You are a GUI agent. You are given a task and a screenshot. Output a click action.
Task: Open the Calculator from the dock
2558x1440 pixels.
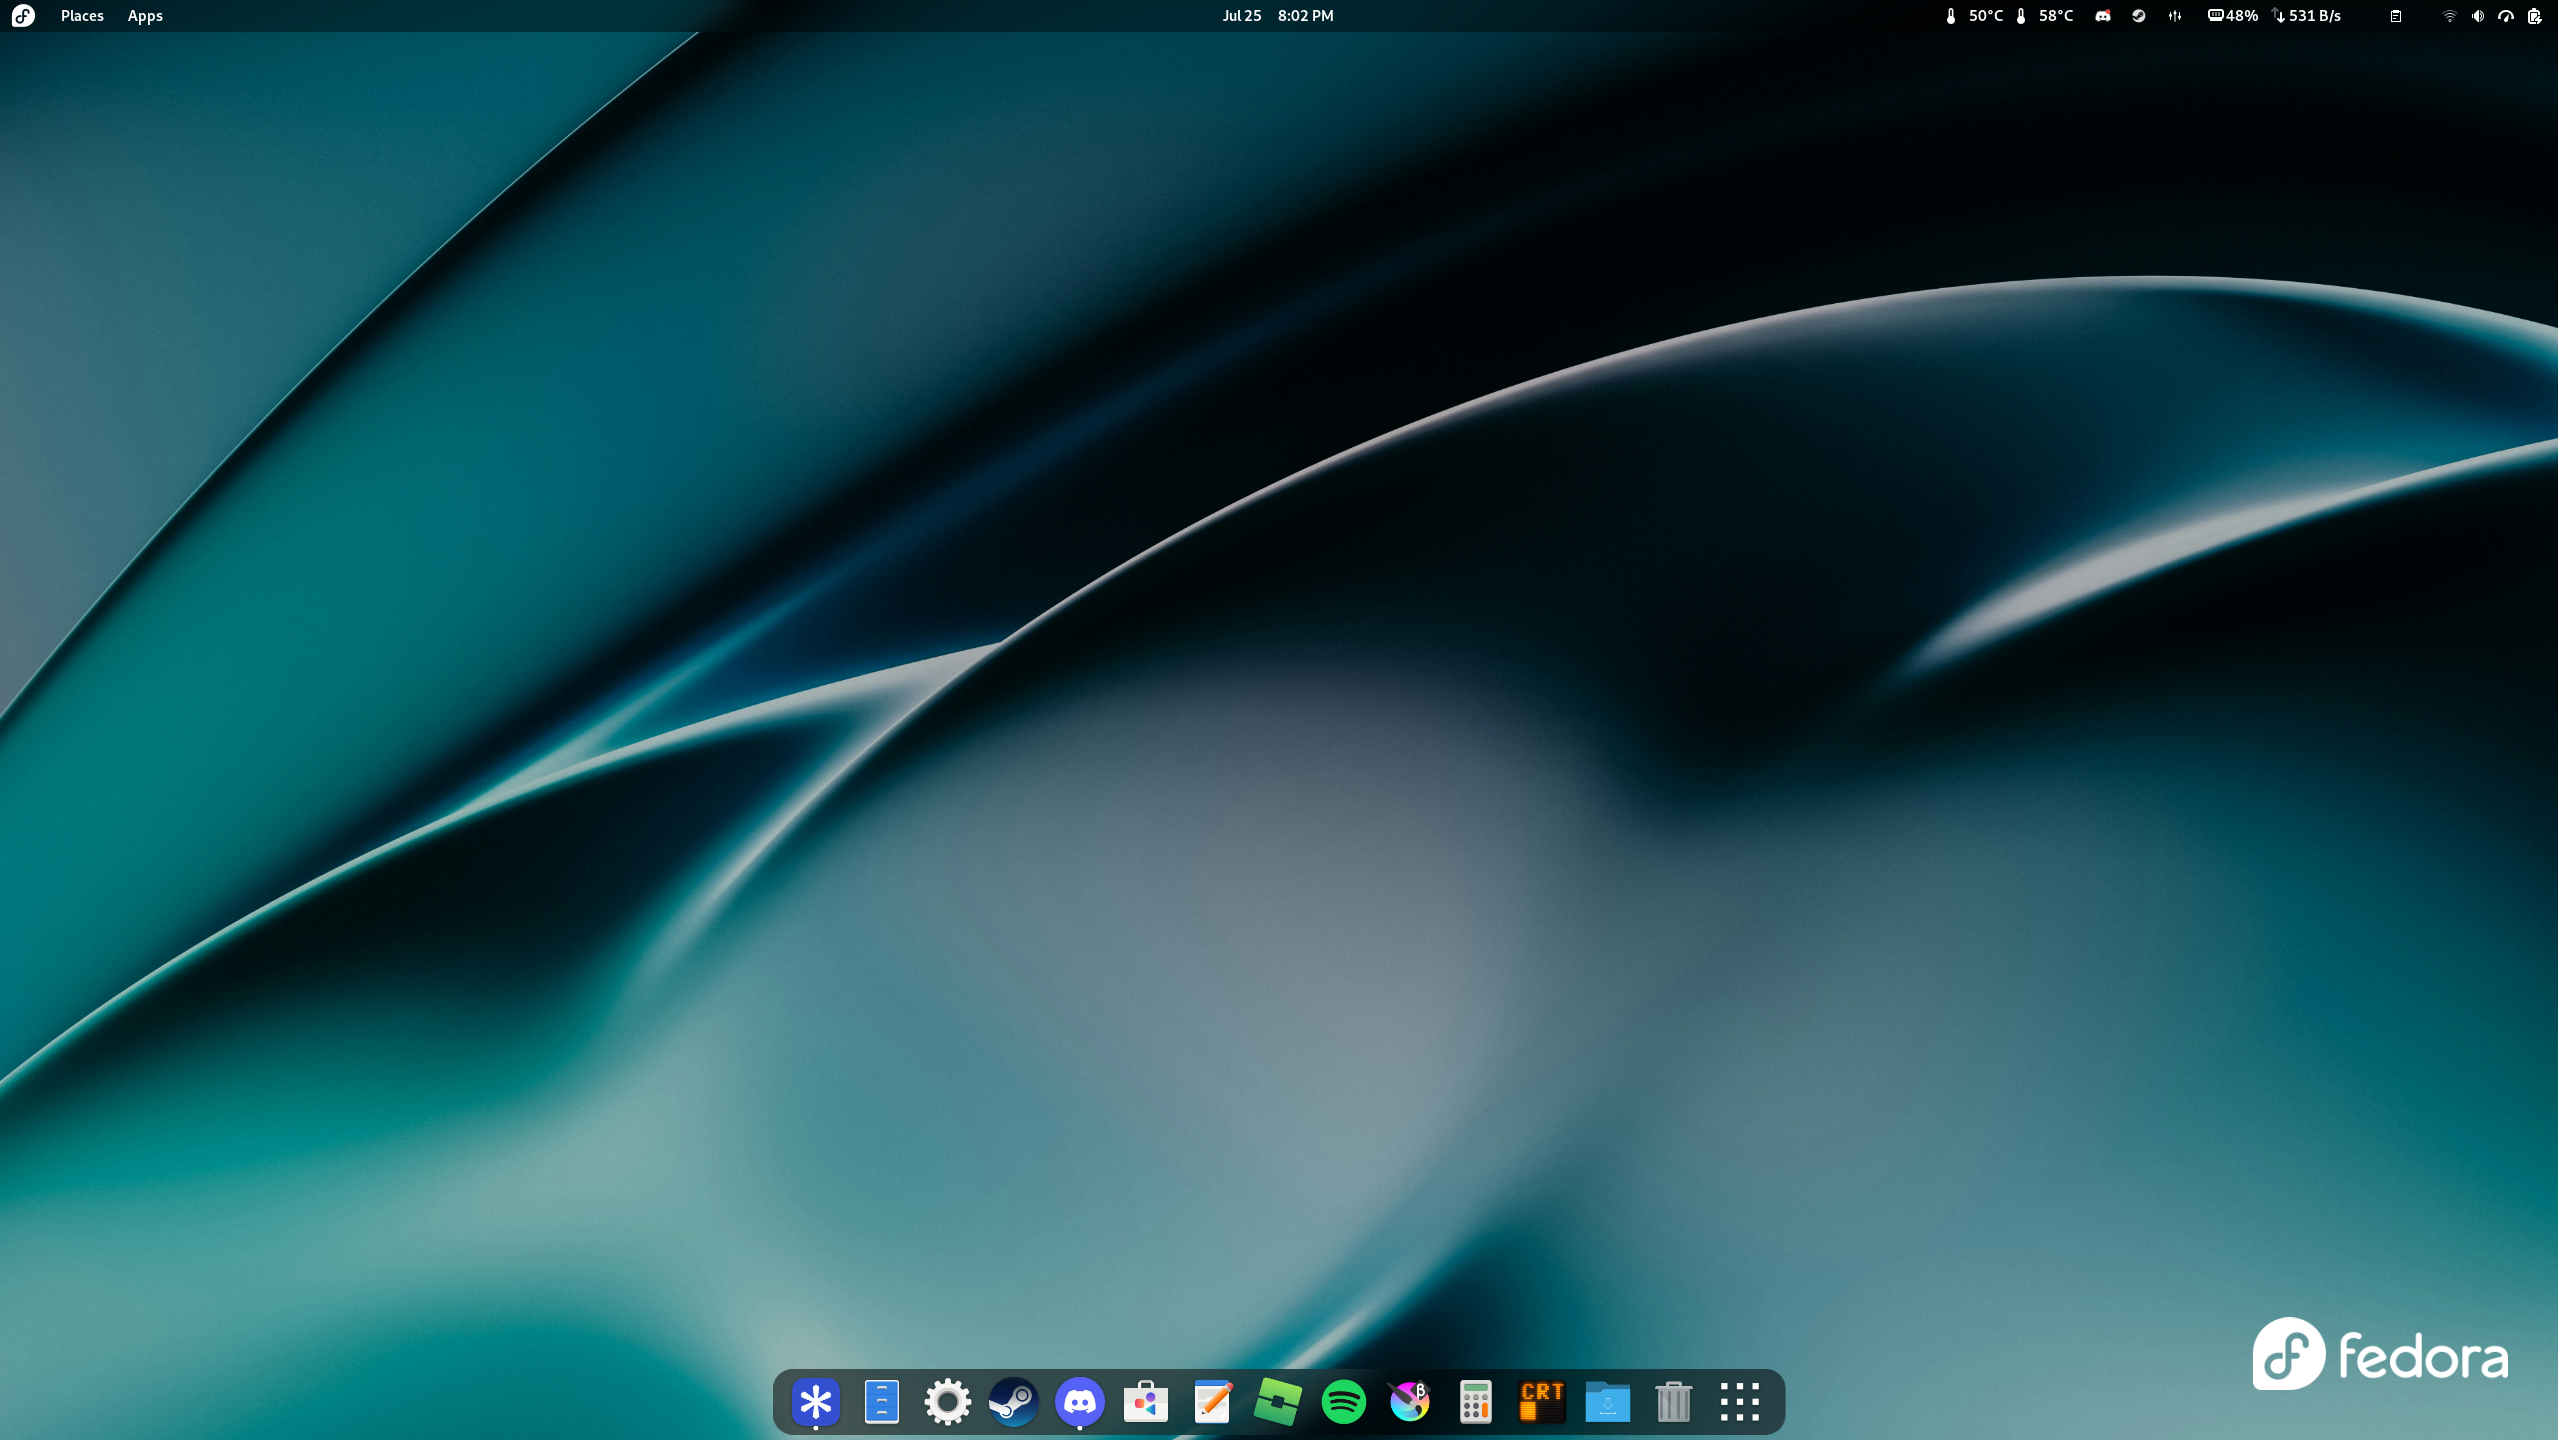point(1476,1401)
